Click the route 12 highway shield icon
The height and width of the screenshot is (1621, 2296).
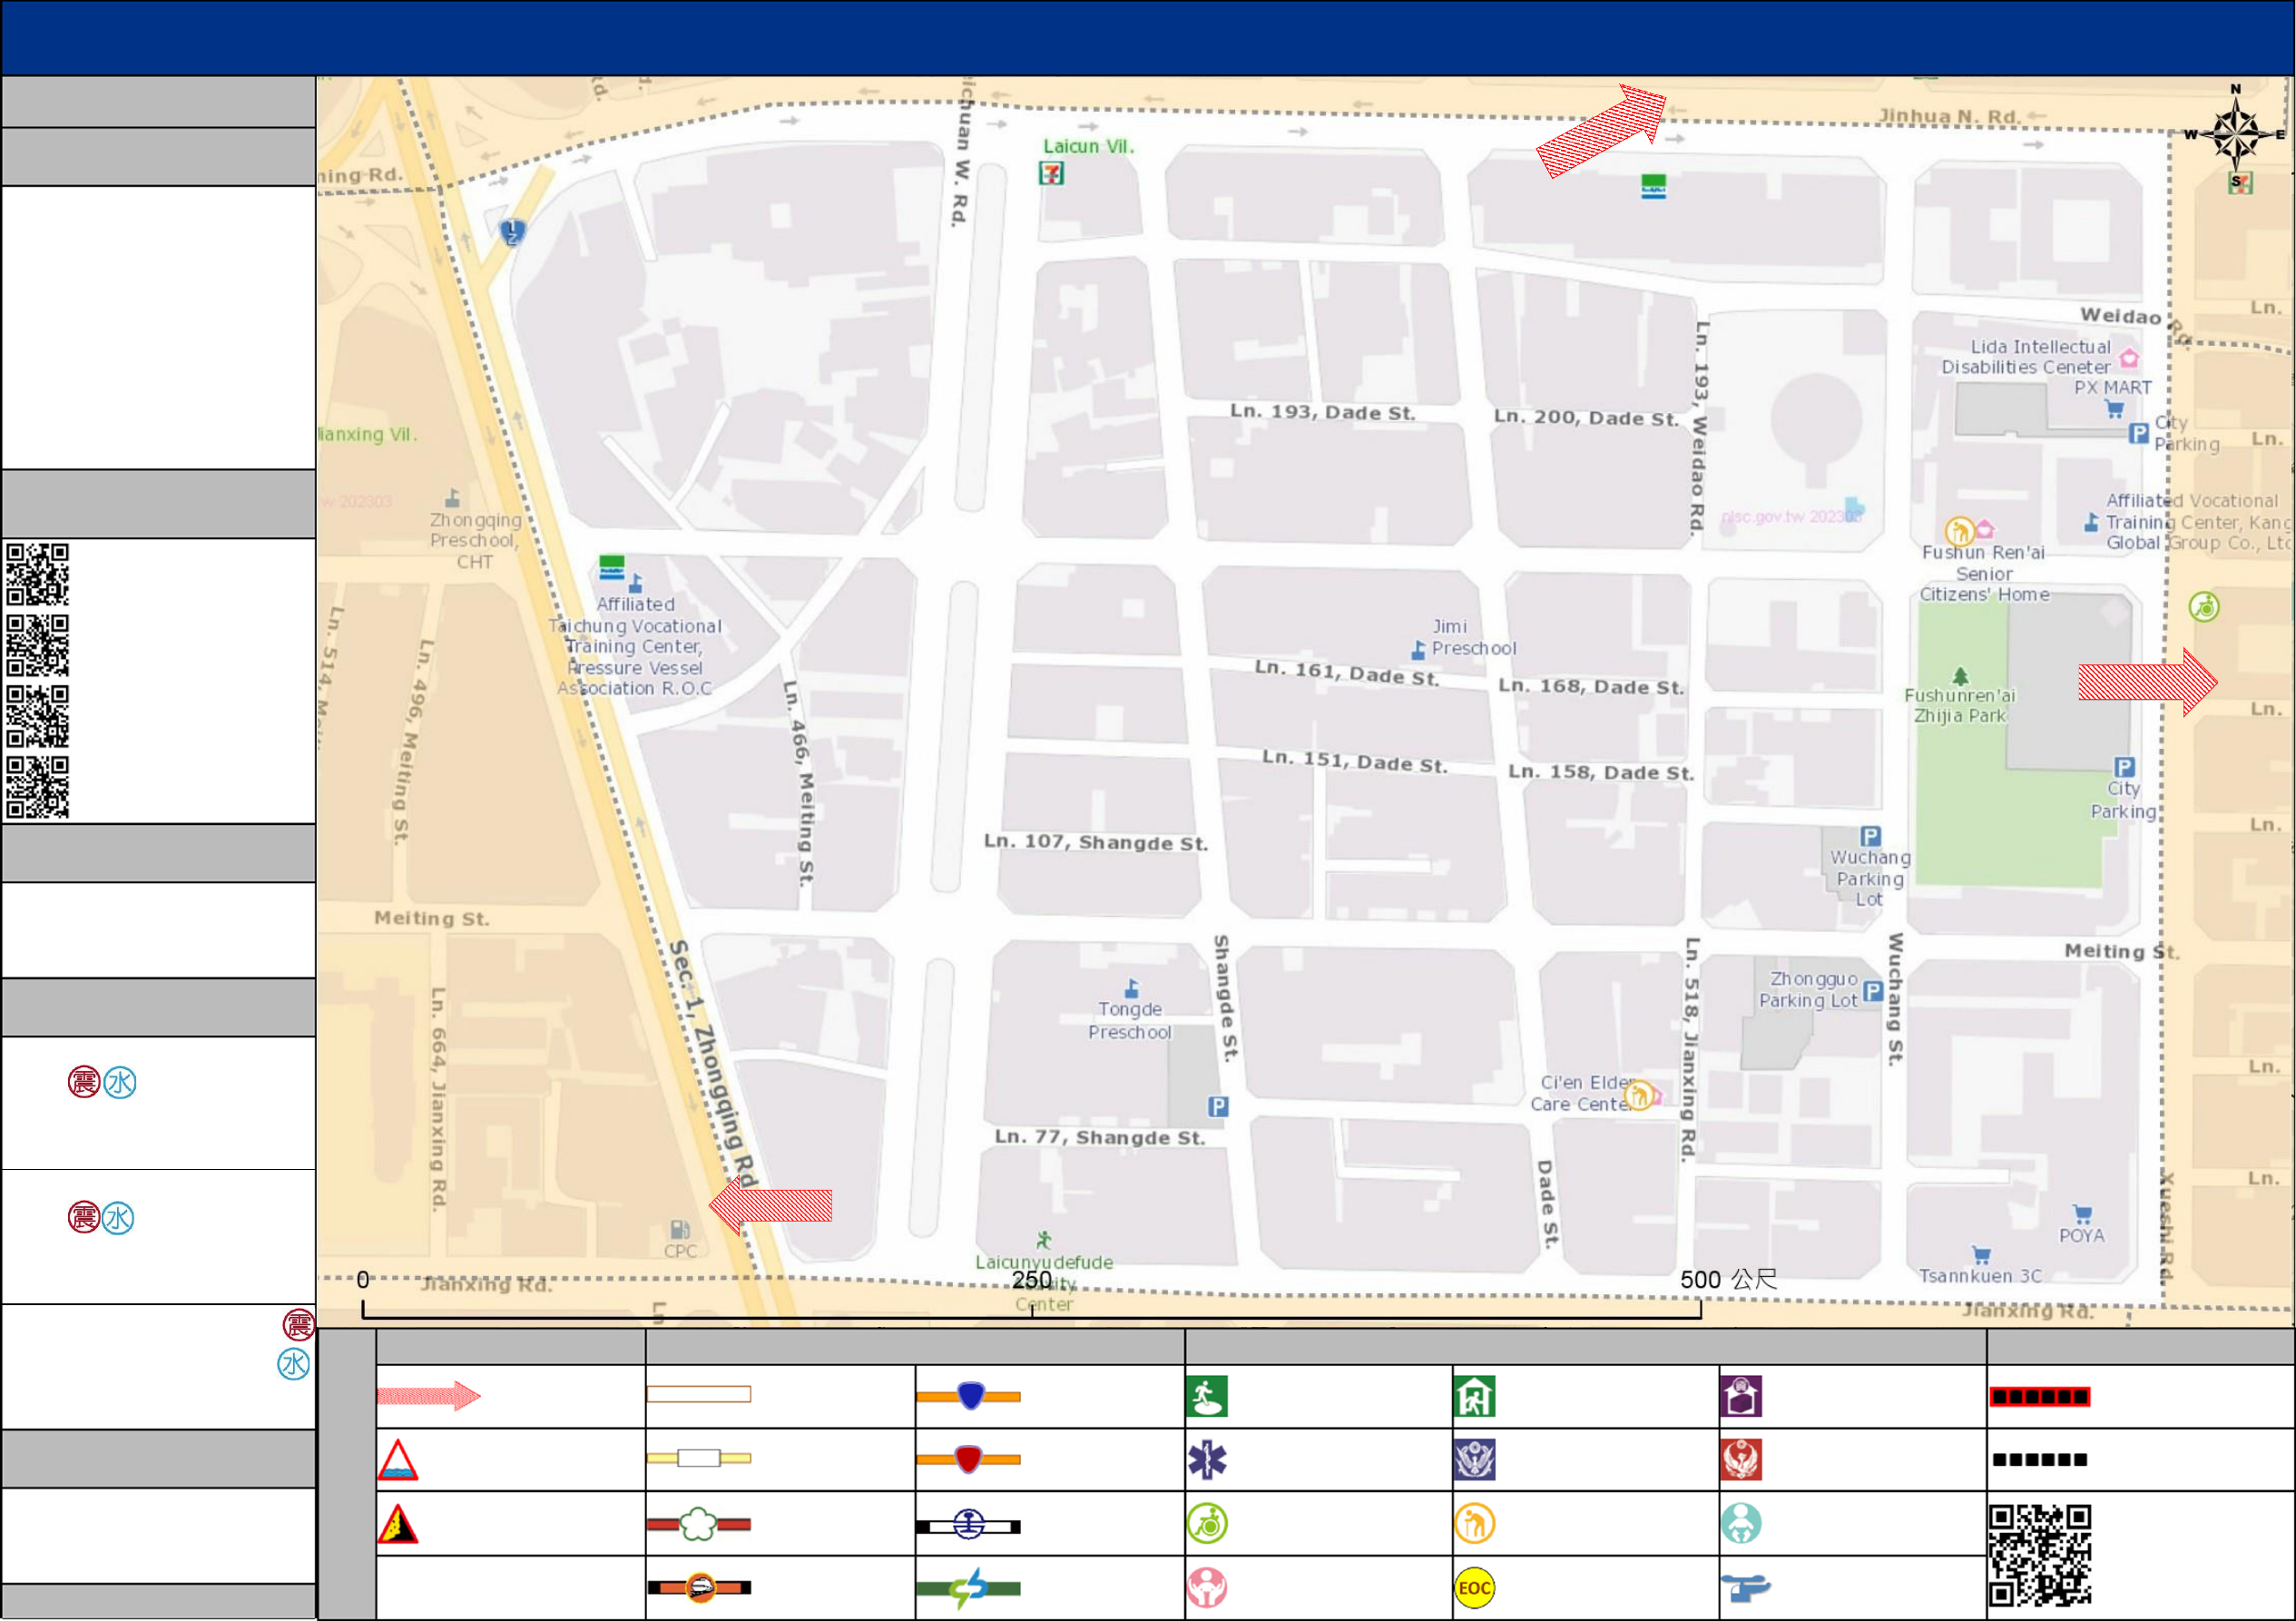pos(512,233)
